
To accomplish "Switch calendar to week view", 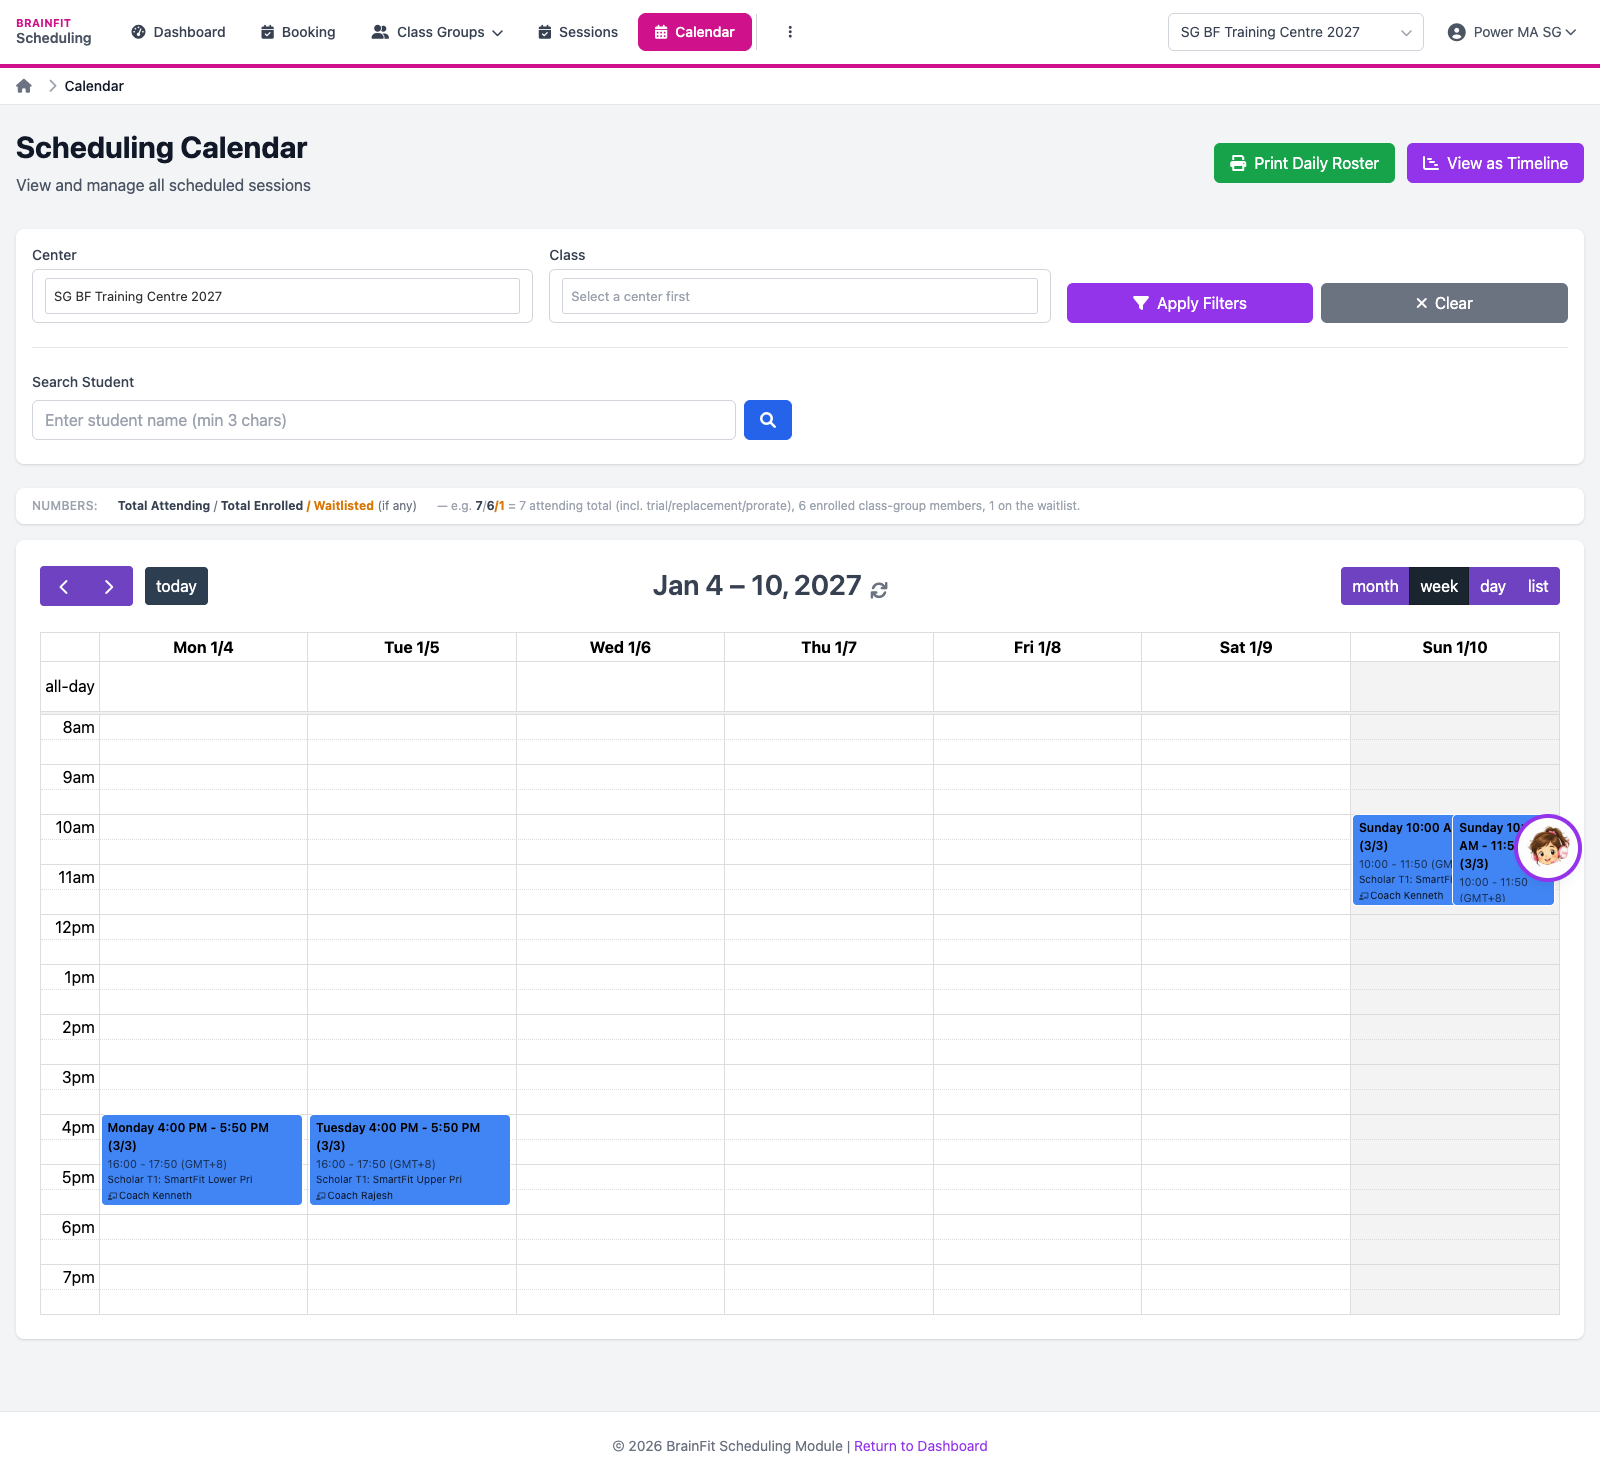I will 1439,587.
